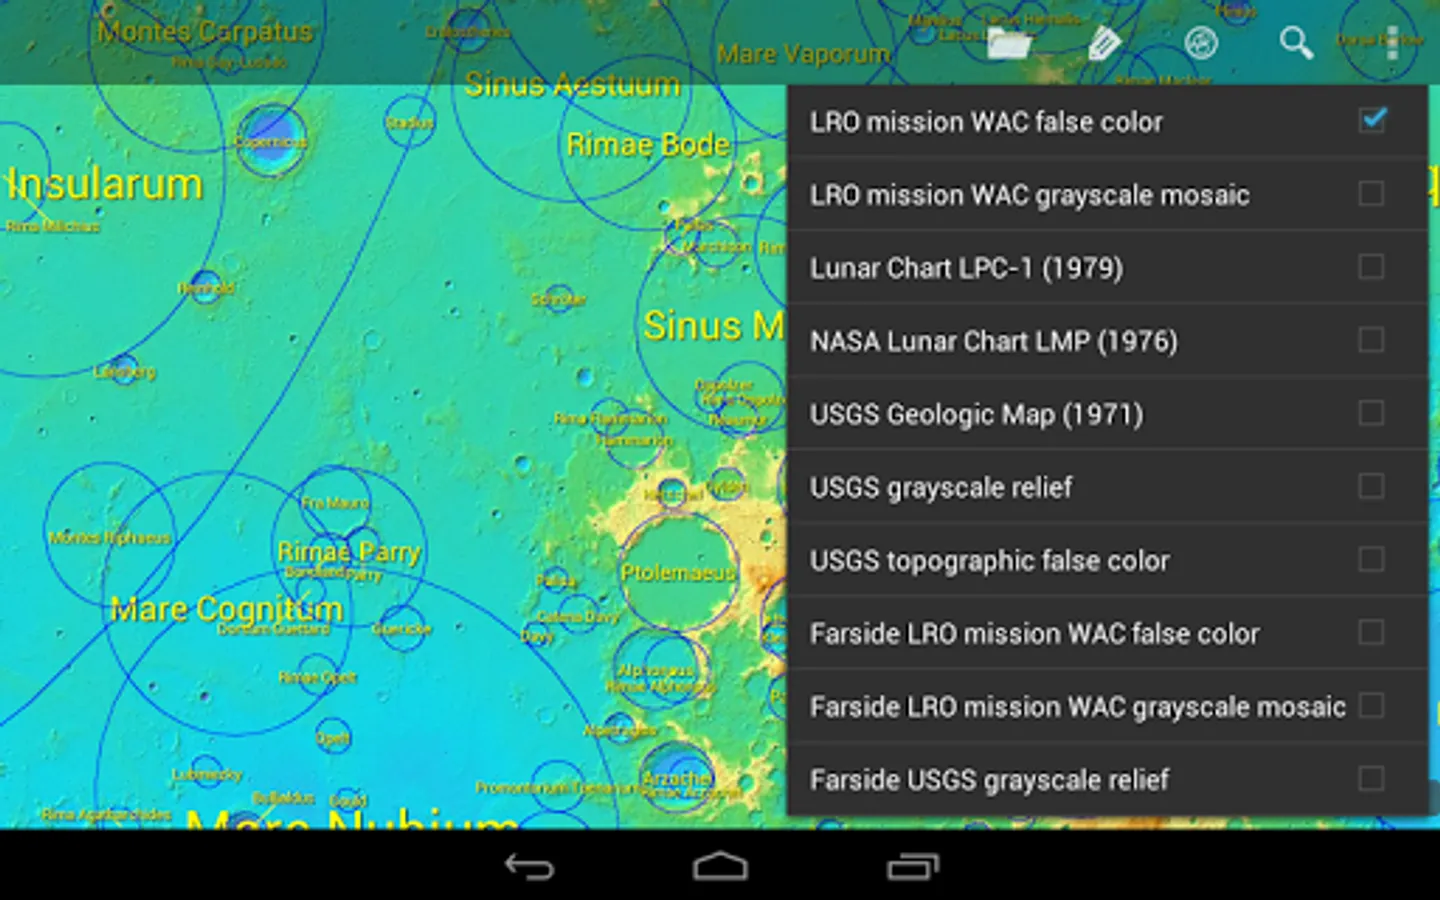
Task: Check the Lunar Chart LPC-1 (1979) checkbox
Action: click(1372, 266)
